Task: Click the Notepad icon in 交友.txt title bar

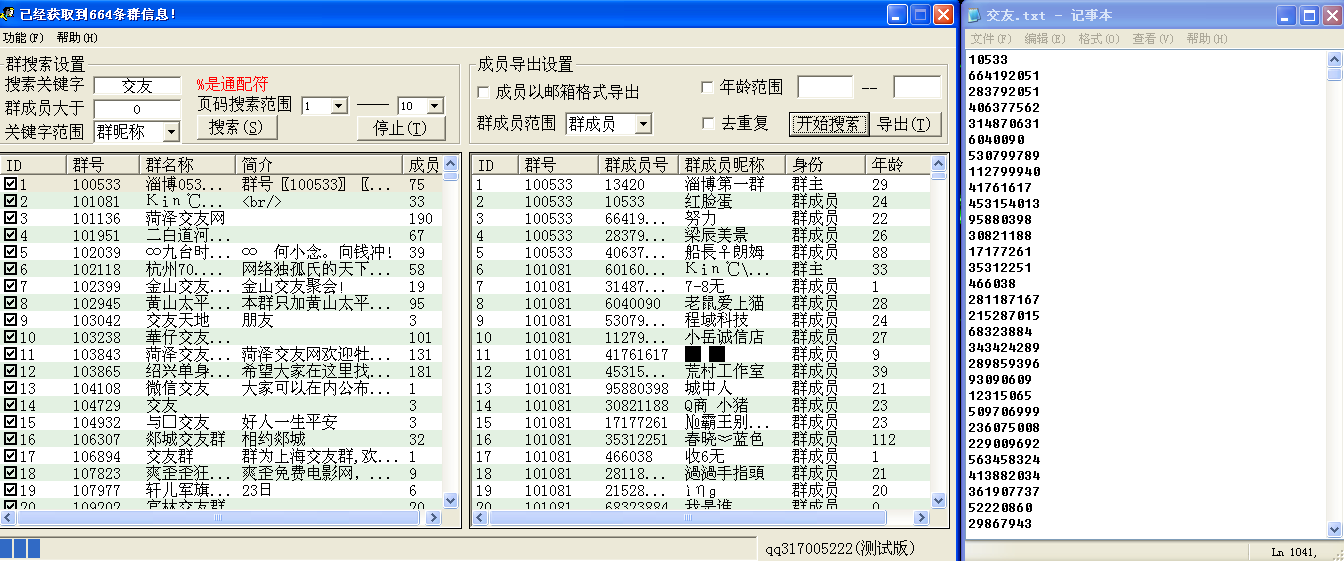Action: (976, 15)
